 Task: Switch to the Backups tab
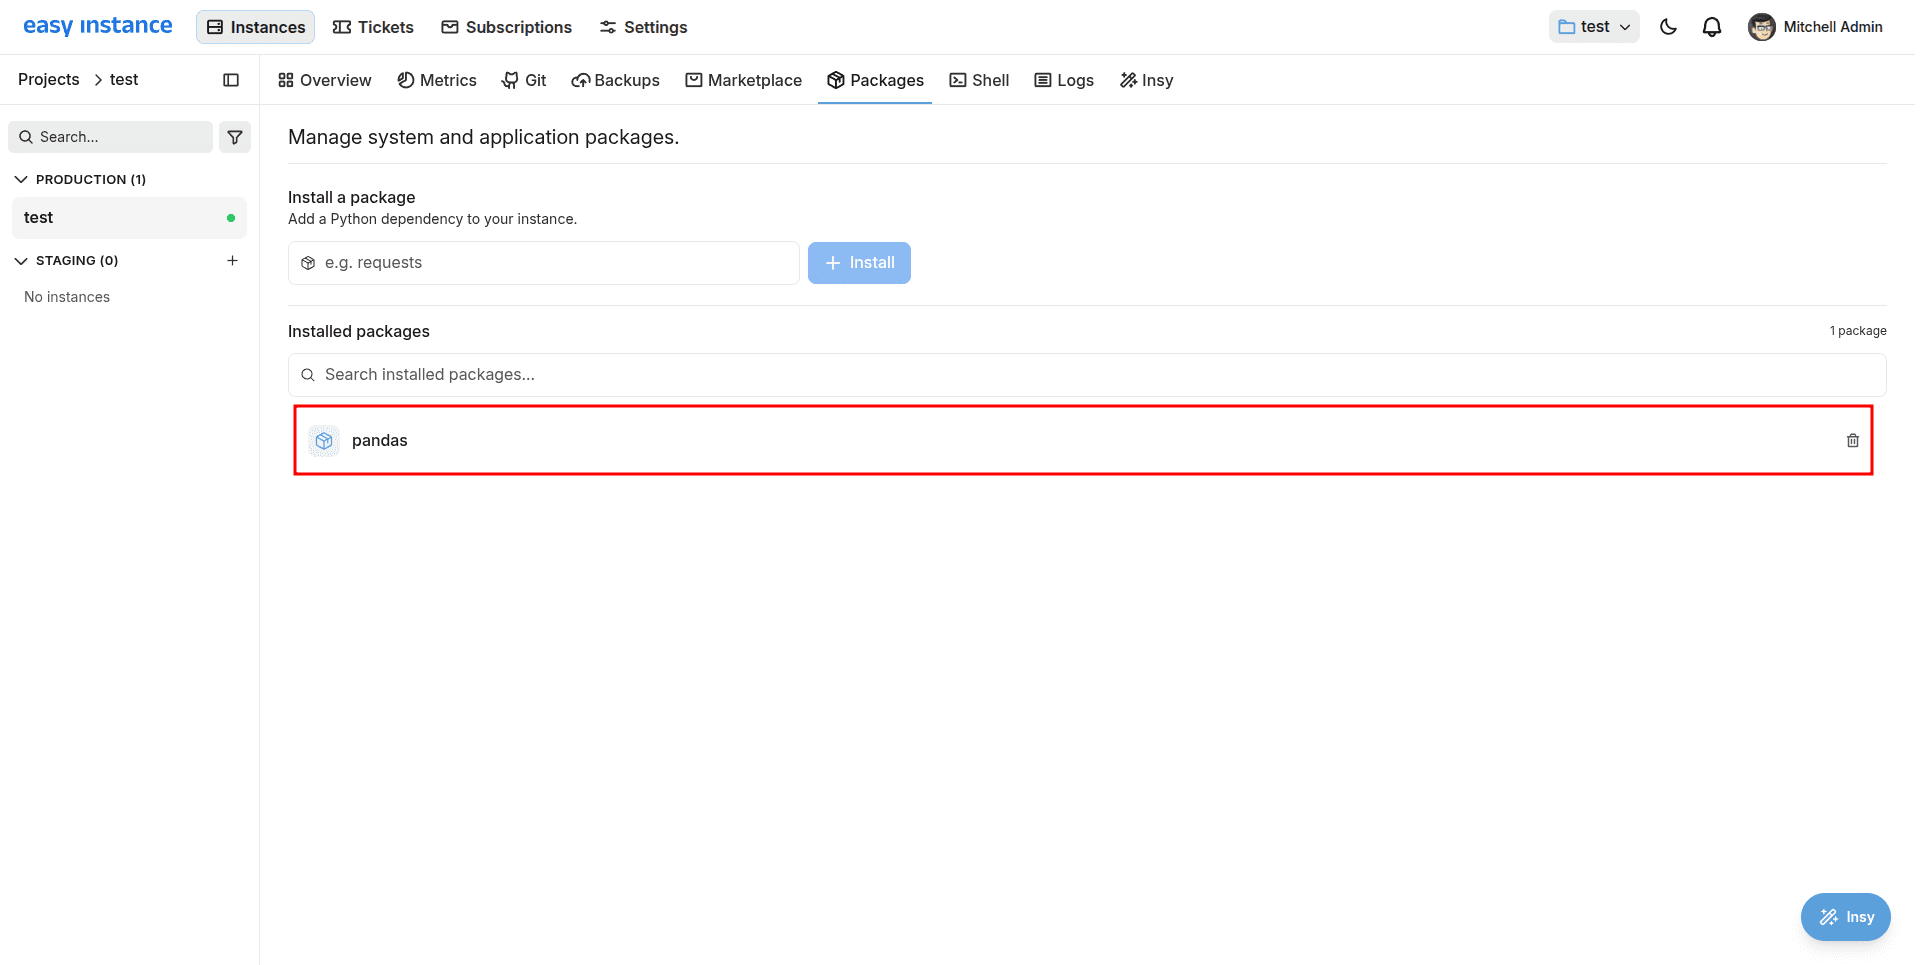pos(615,80)
